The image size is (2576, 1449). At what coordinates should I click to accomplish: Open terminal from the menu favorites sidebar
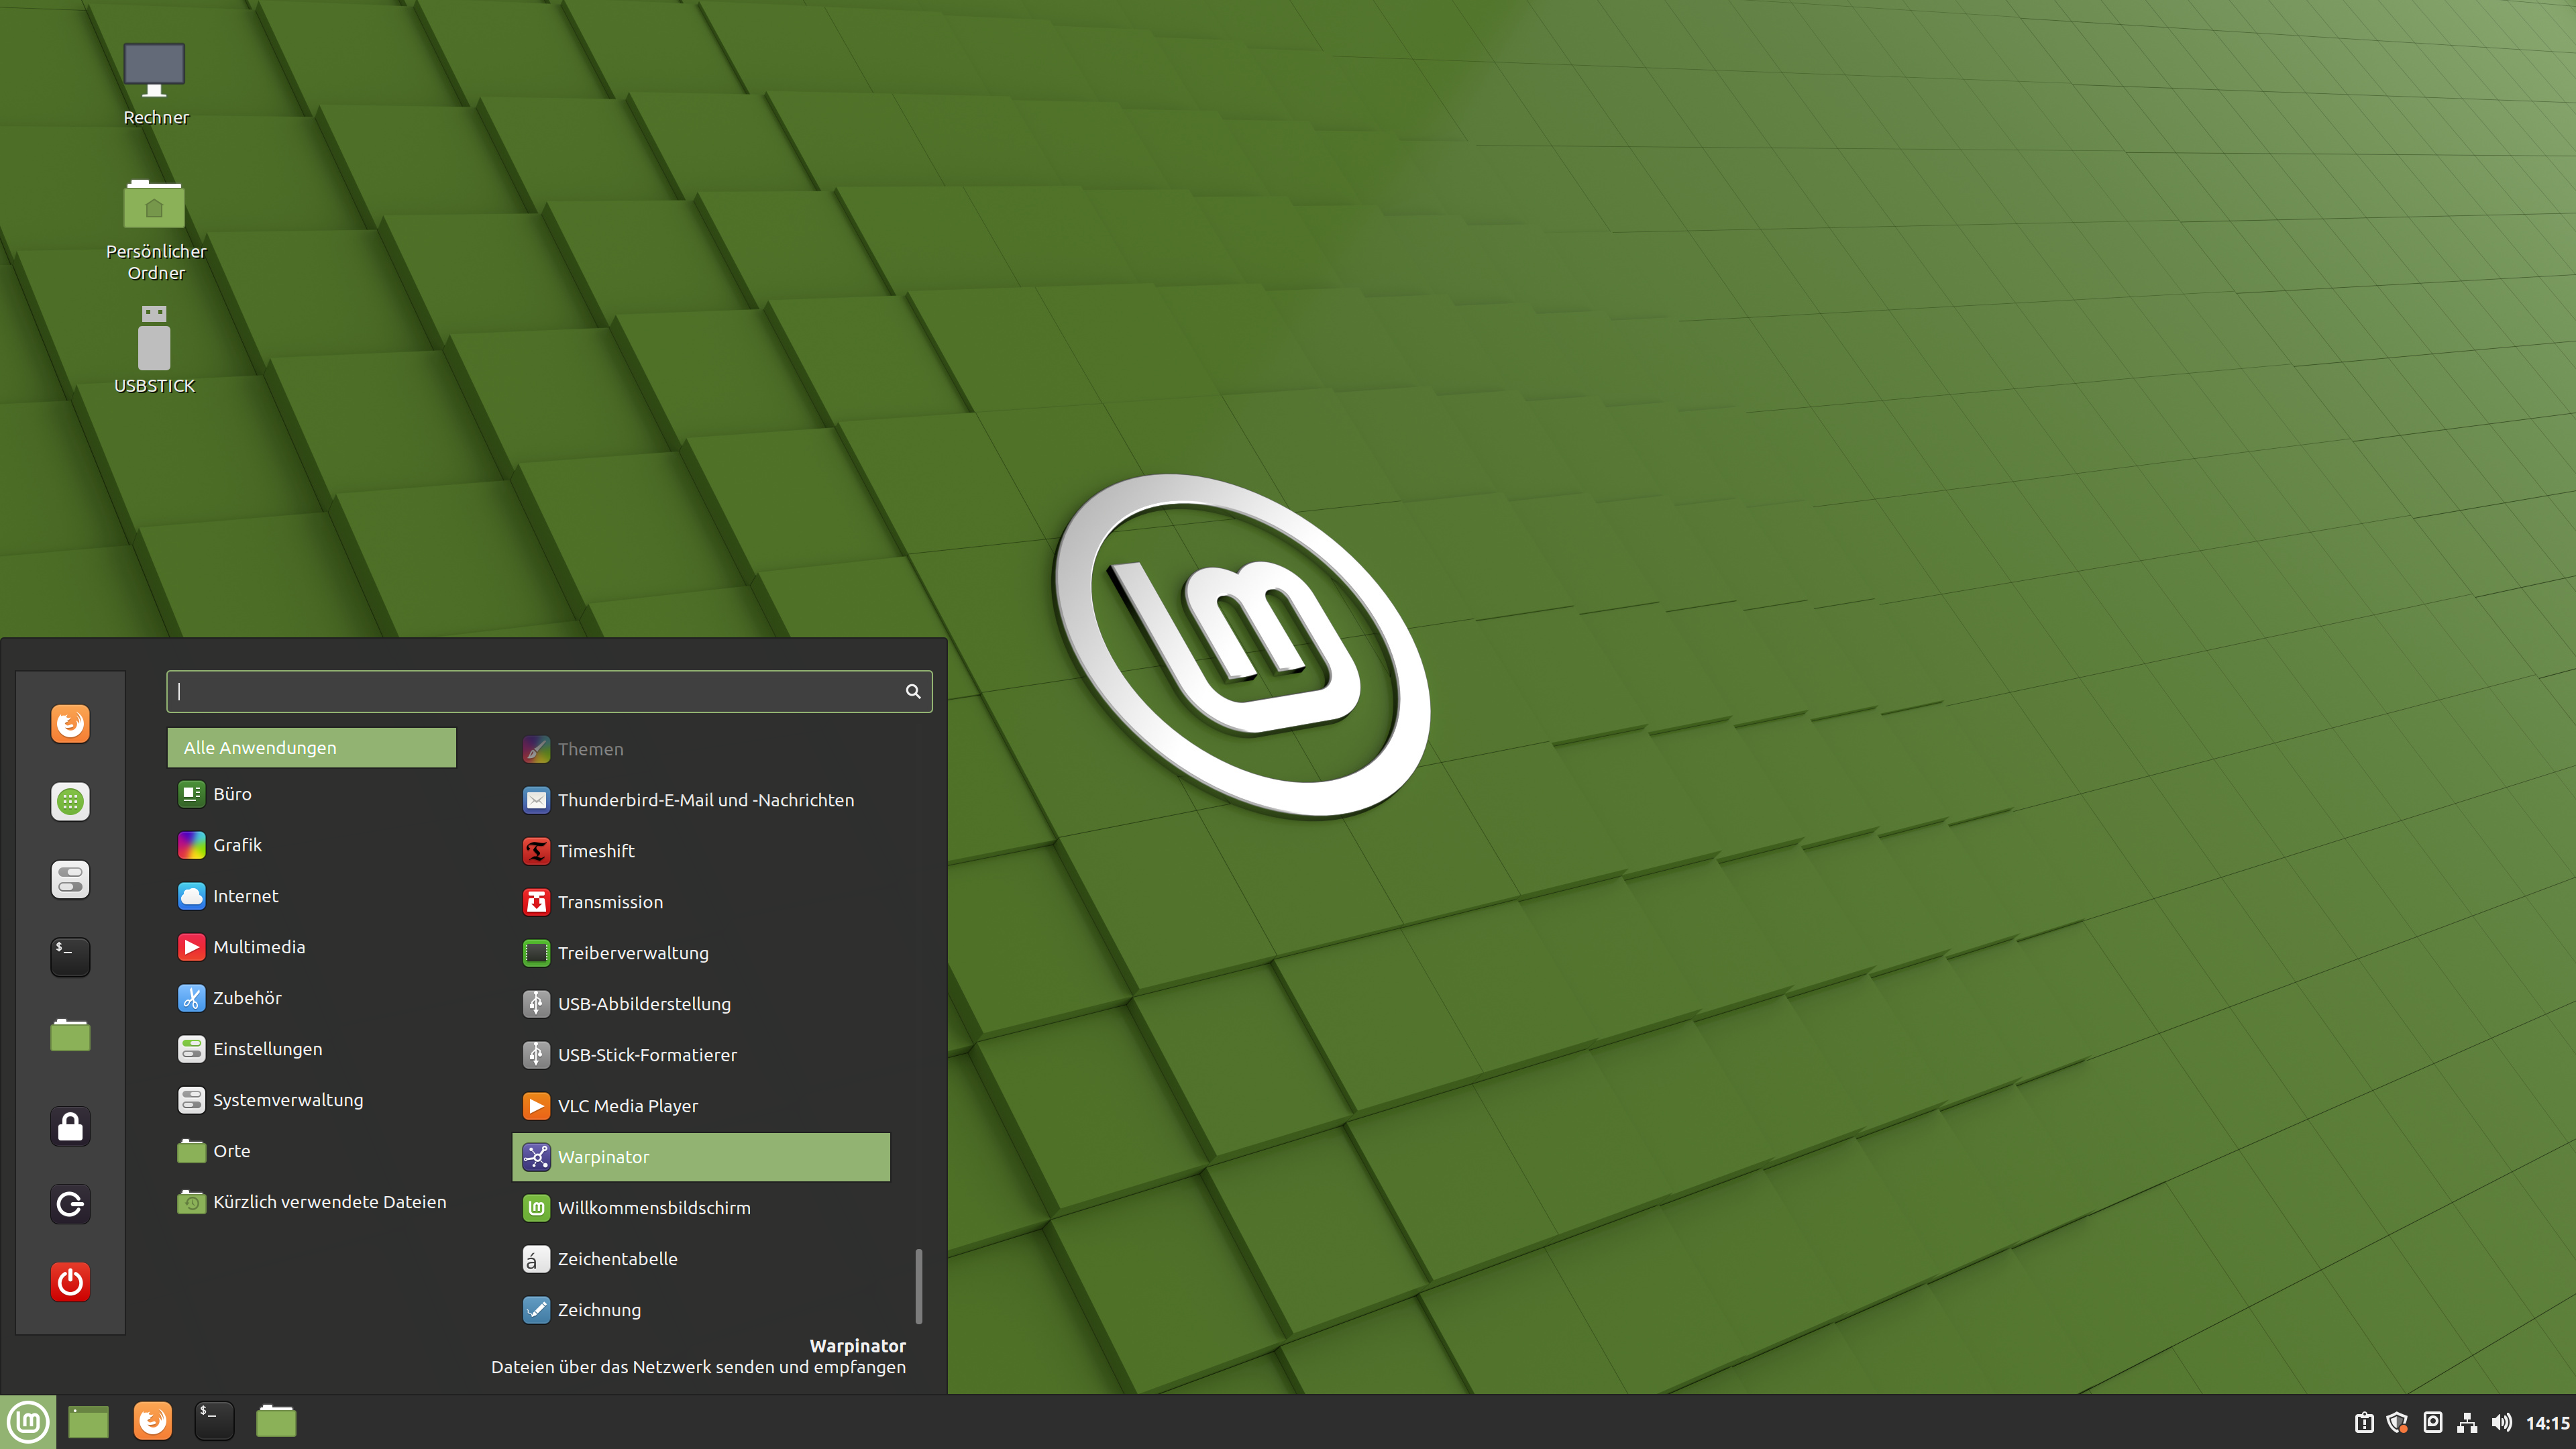[x=70, y=956]
